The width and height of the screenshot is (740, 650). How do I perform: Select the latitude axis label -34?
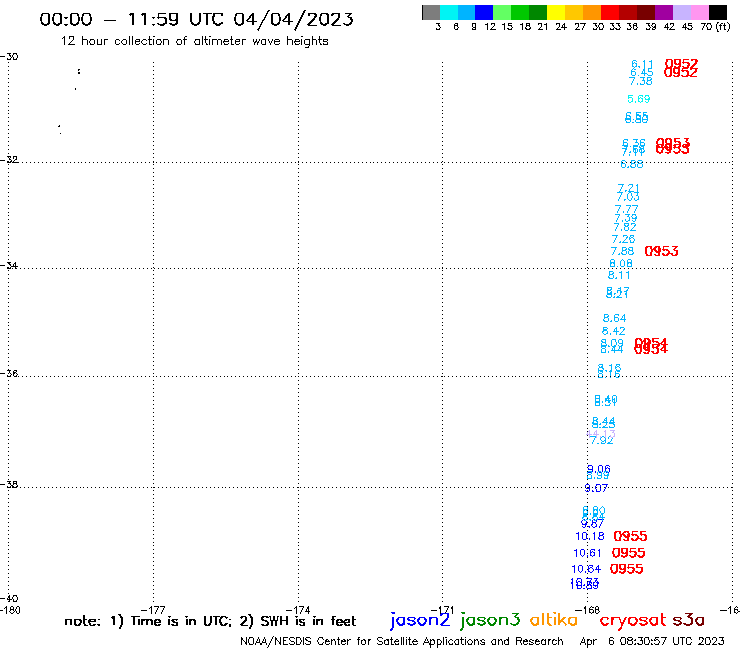click(9, 265)
